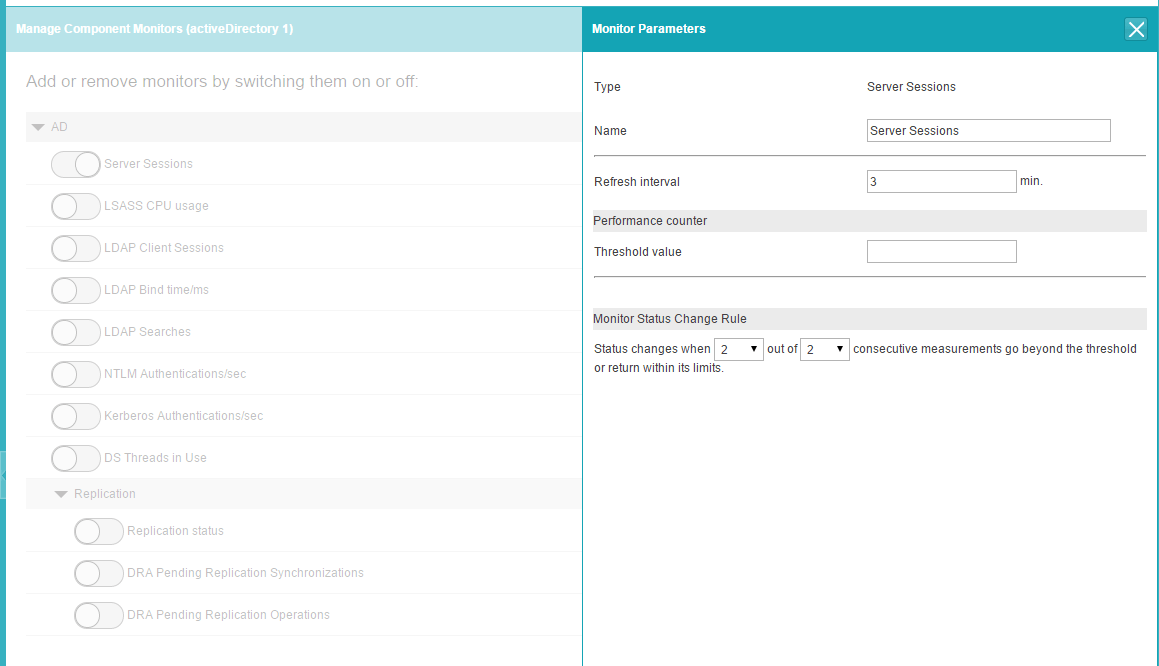Toggle the Replication status monitor
The width and height of the screenshot is (1159, 666).
click(x=99, y=531)
